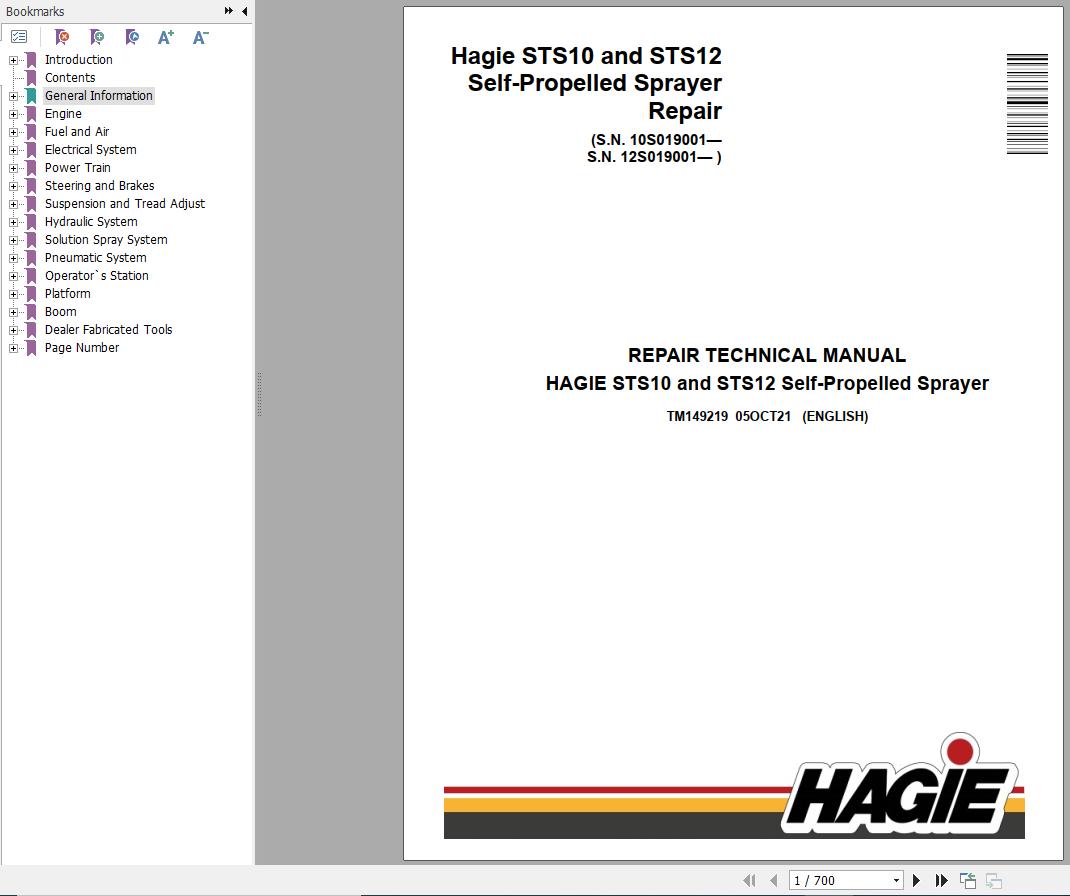The height and width of the screenshot is (896, 1070).
Task: Click the bookmark icon beside Contents
Action: pyautogui.click(x=31, y=78)
